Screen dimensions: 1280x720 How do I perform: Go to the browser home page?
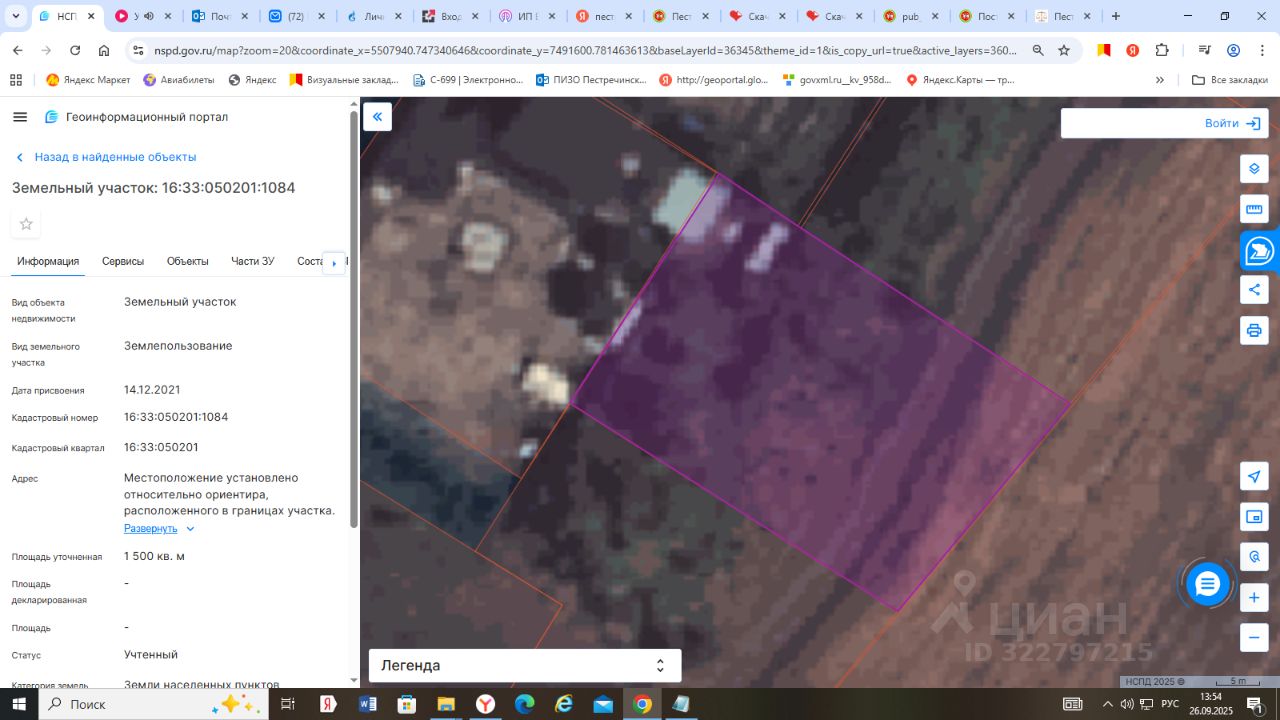(104, 51)
